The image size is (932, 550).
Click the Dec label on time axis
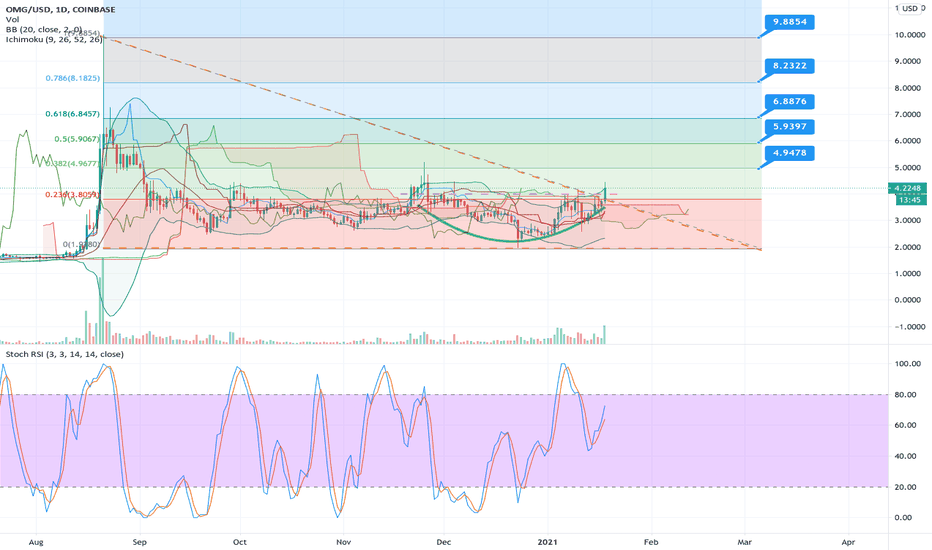[443, 542]
